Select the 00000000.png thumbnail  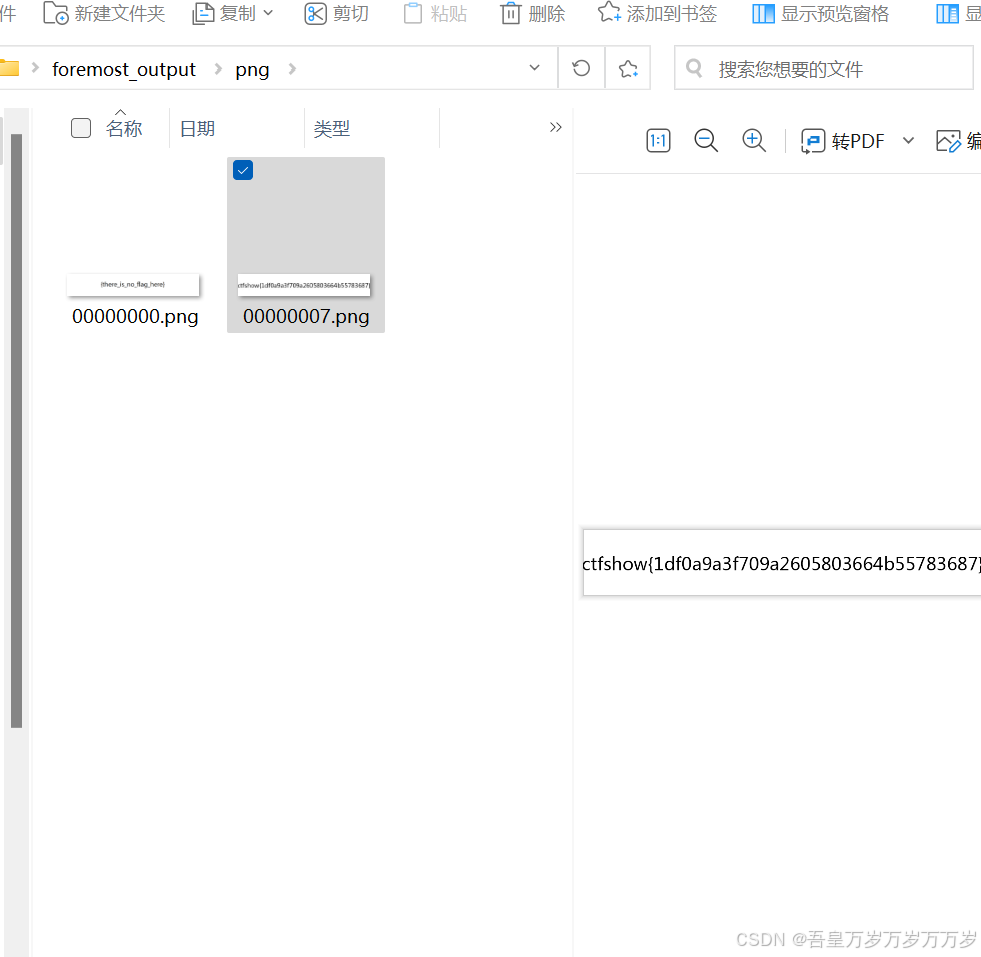pos(133,285)
